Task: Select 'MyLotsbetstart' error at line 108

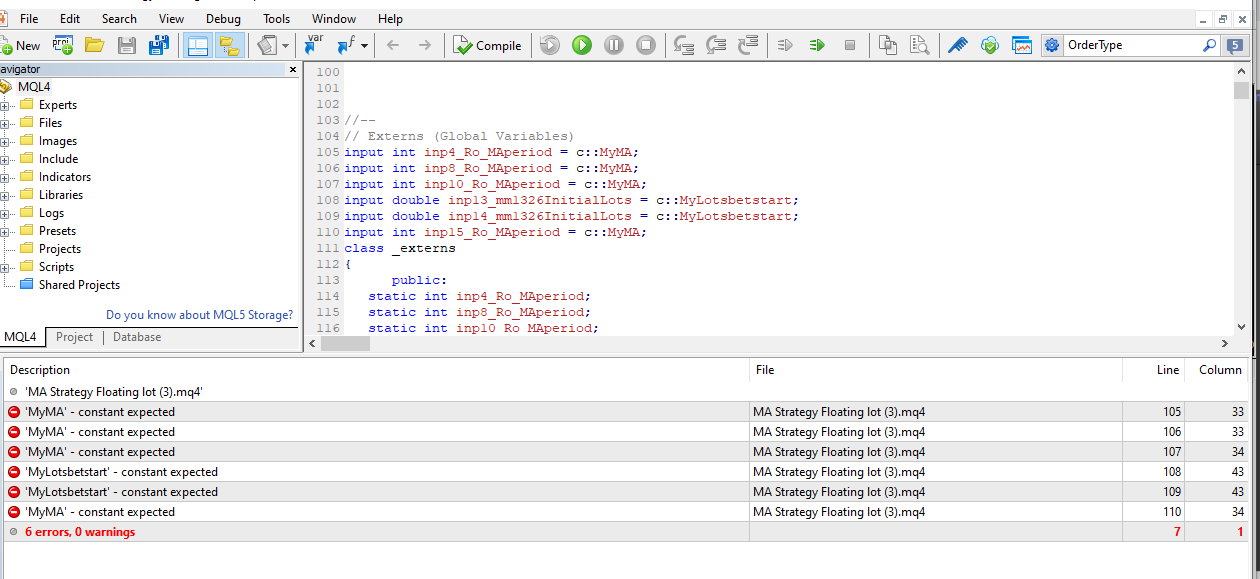Action: point(625,472)
